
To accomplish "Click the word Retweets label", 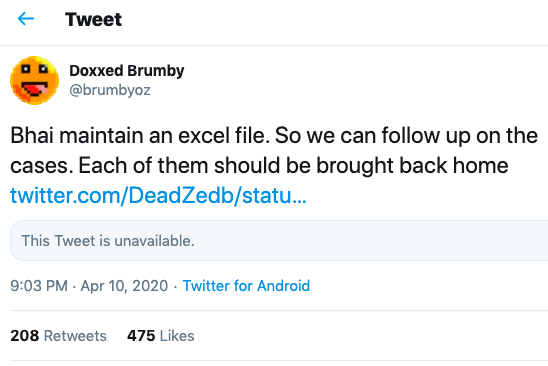I will click(75, 336).
